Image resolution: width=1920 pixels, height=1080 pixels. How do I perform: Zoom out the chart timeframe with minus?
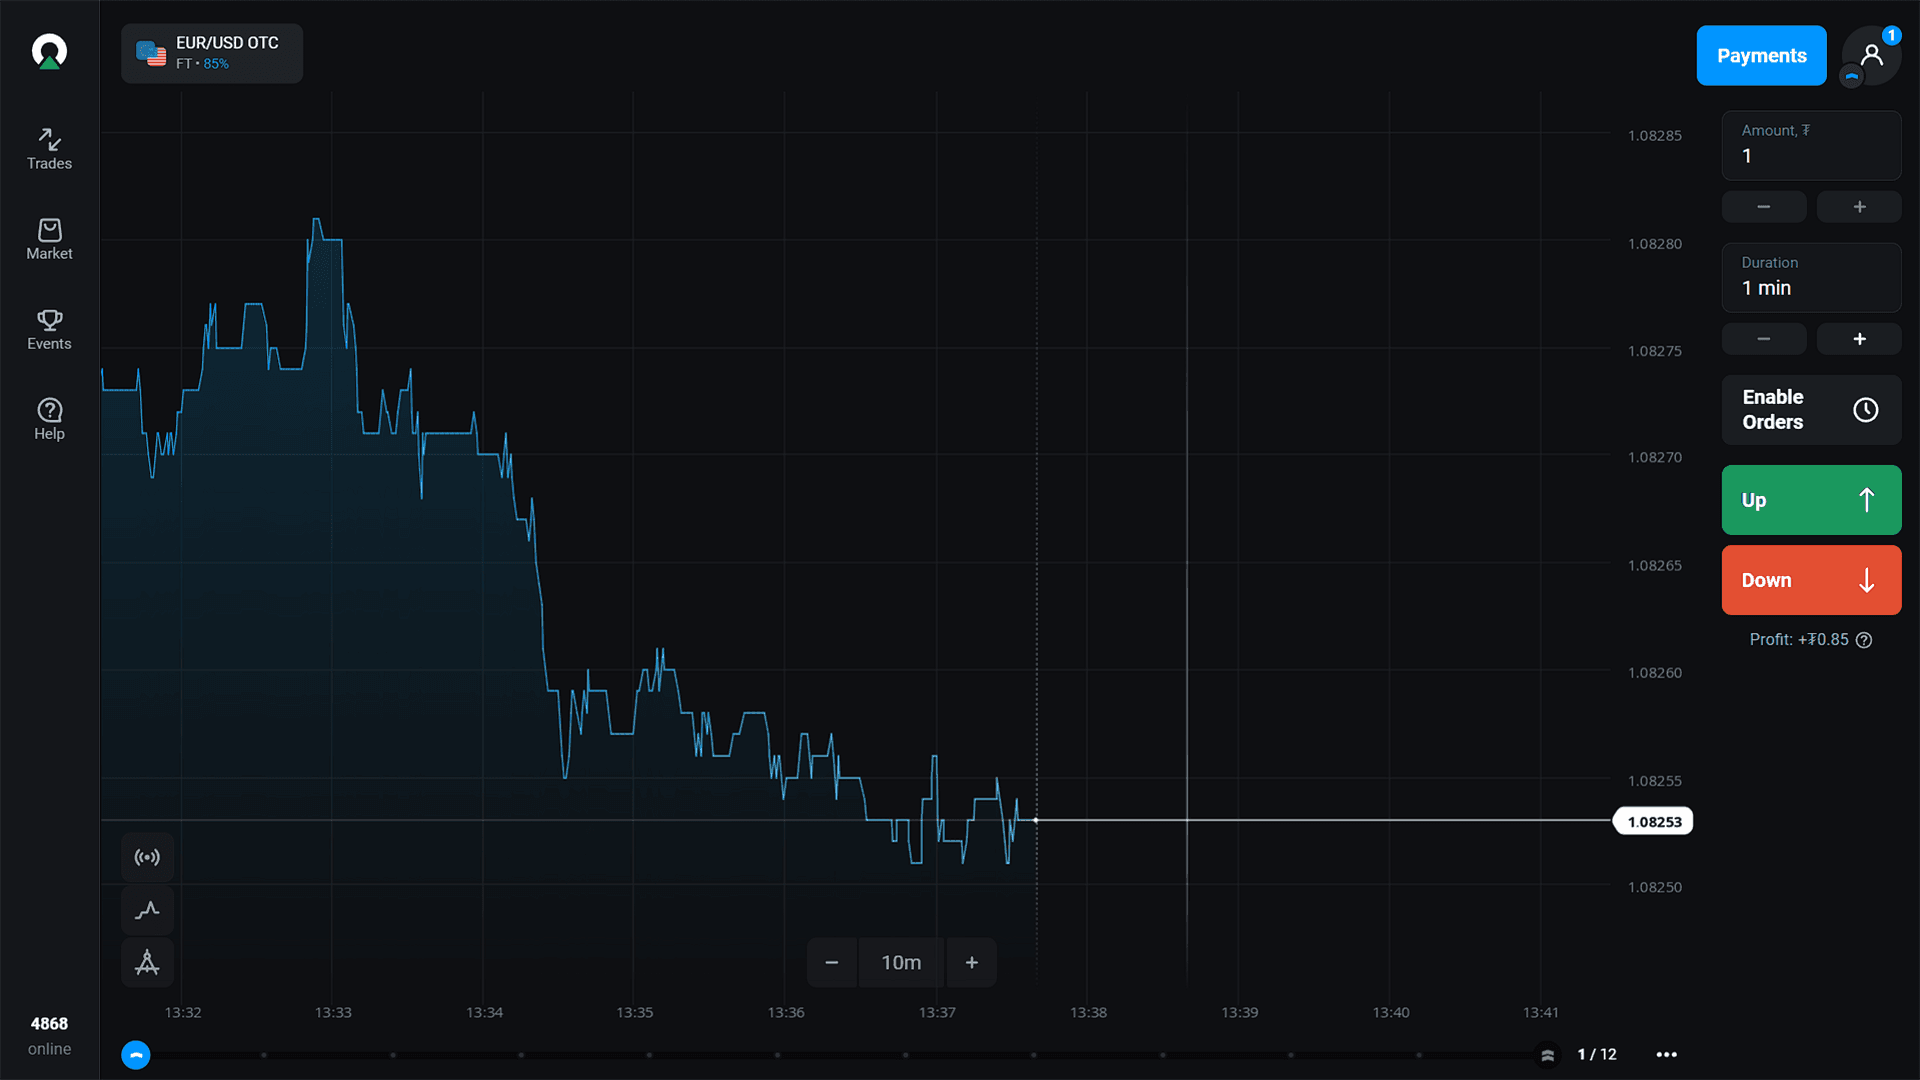(831, 962)
